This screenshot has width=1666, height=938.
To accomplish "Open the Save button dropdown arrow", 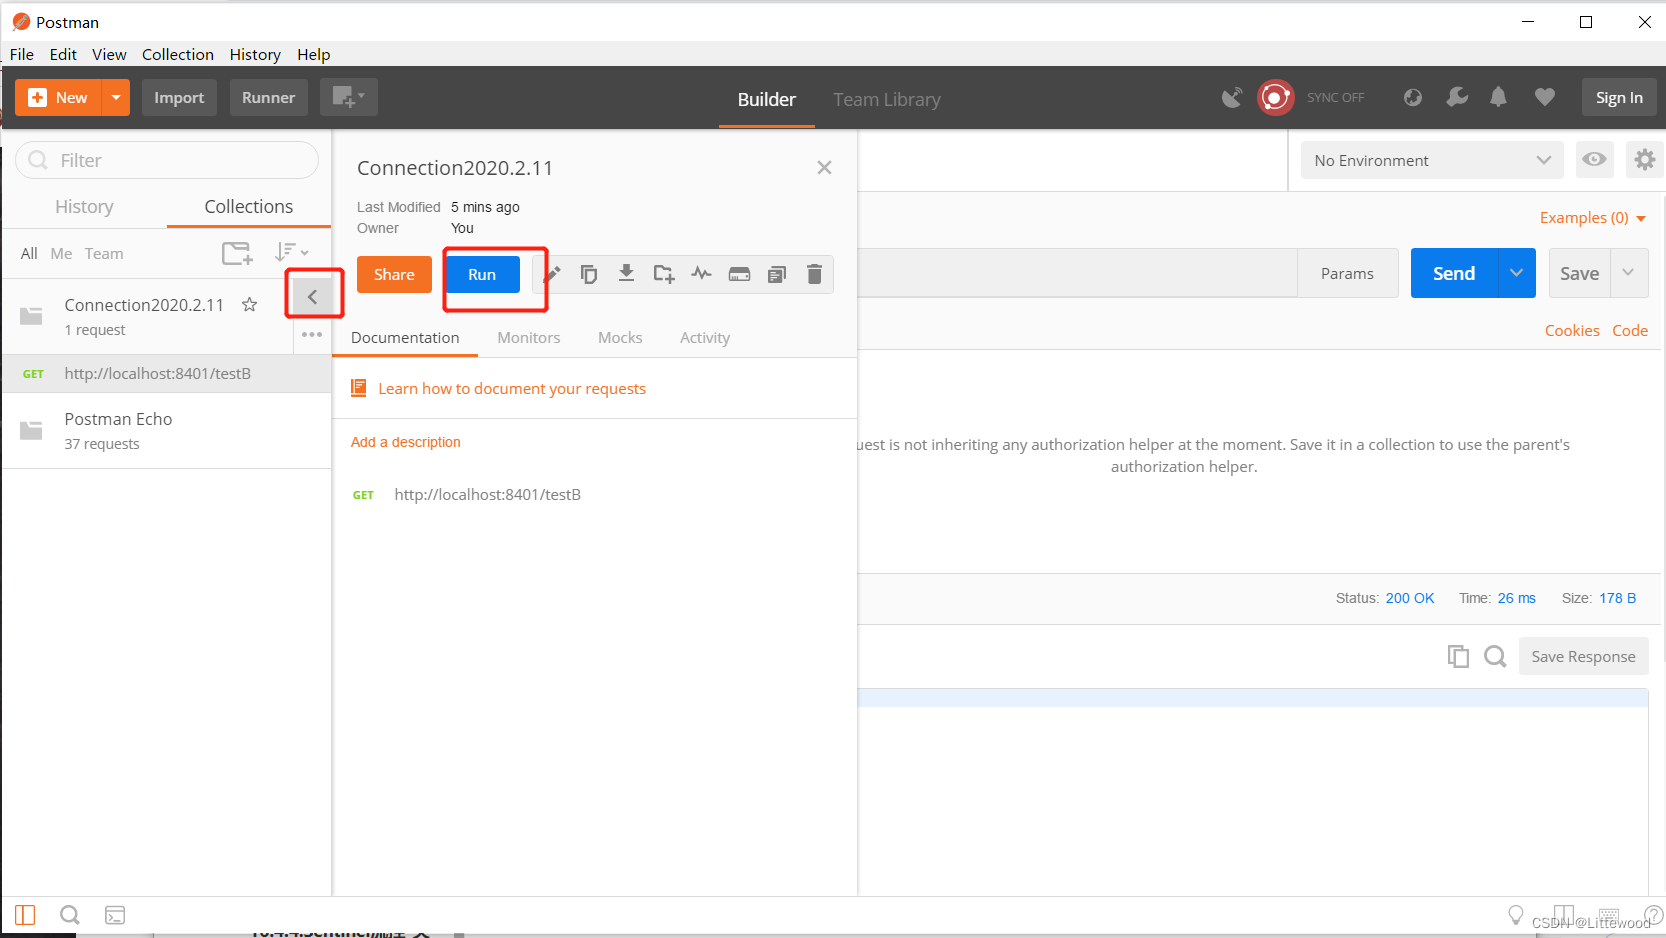I will (x=1629, y=273).
